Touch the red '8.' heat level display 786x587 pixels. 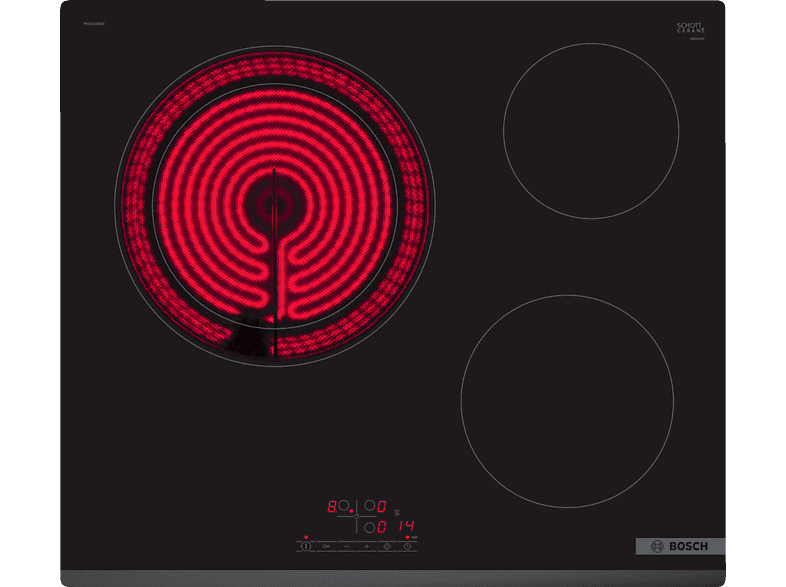[x=332, y=506]
